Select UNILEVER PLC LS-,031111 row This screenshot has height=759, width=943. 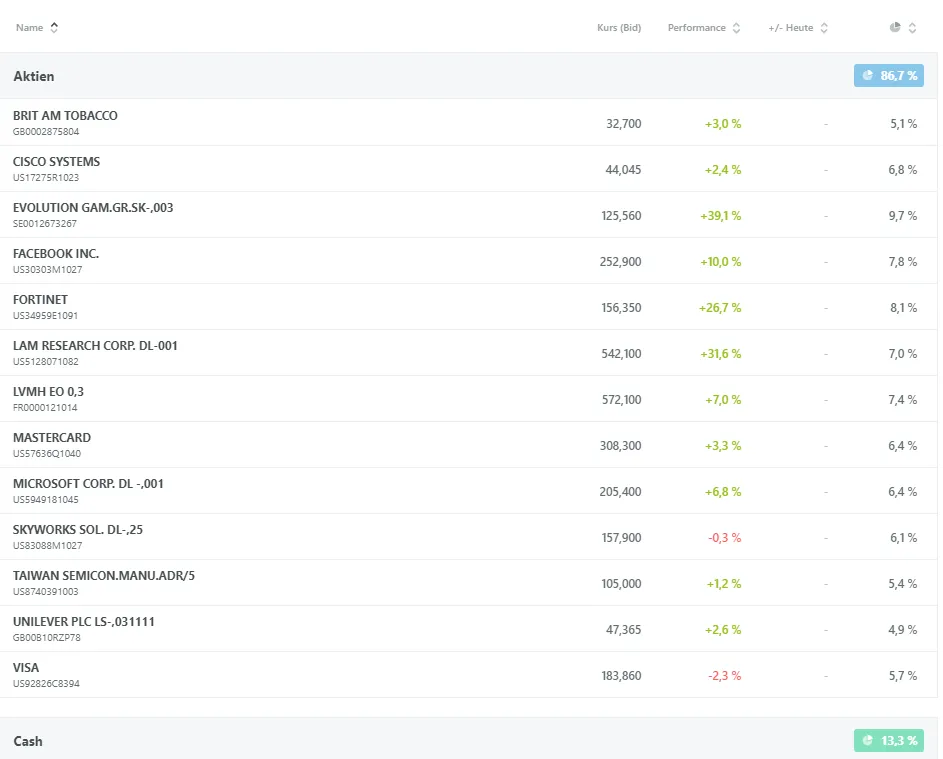[x=468, y=628]
